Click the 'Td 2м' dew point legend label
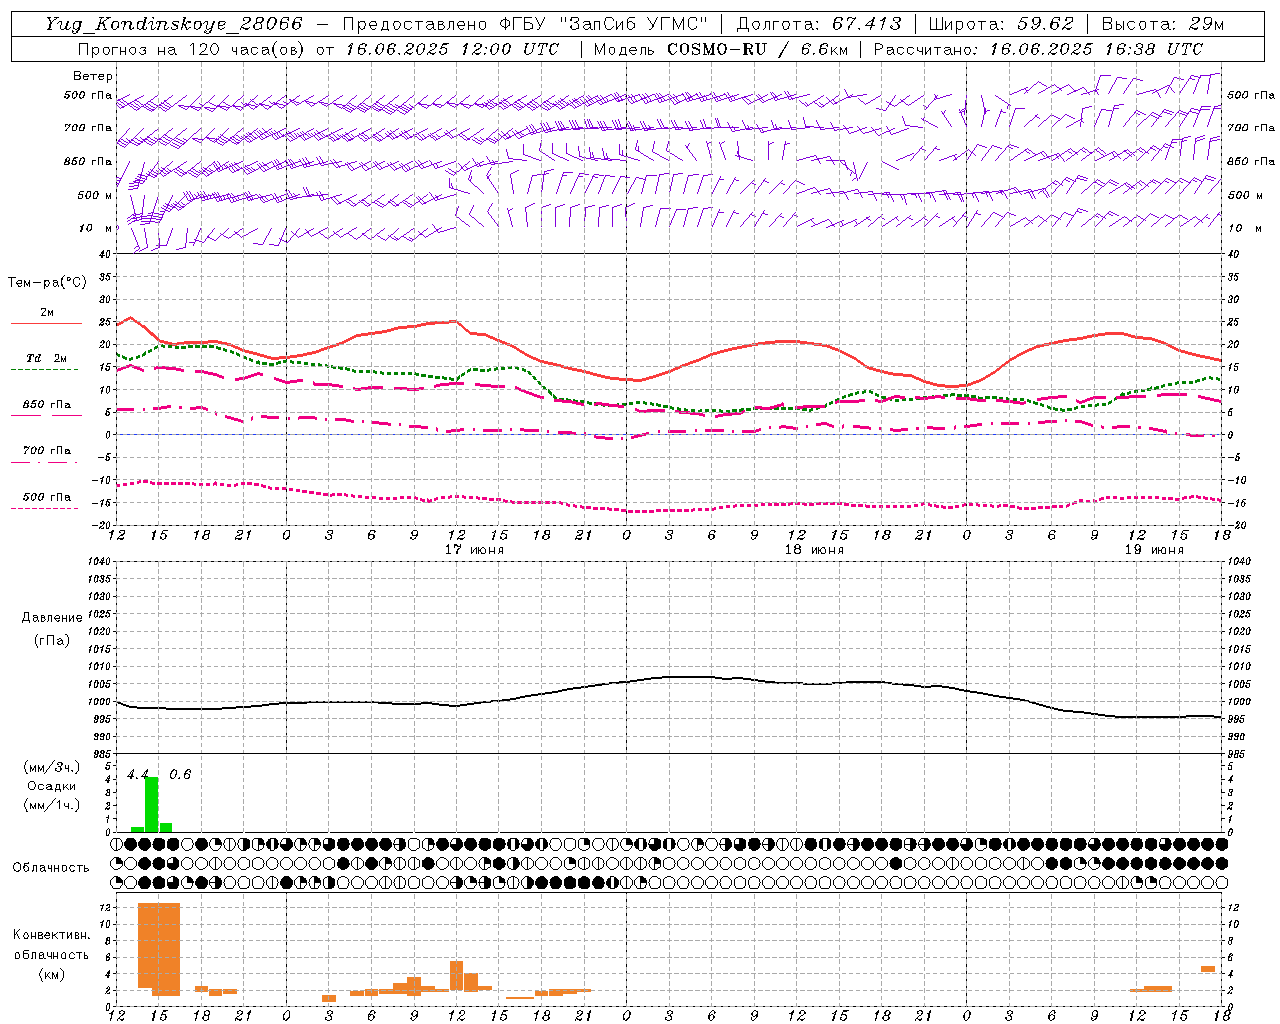This screenshot has width=1280, height=1024. point(46,358)
